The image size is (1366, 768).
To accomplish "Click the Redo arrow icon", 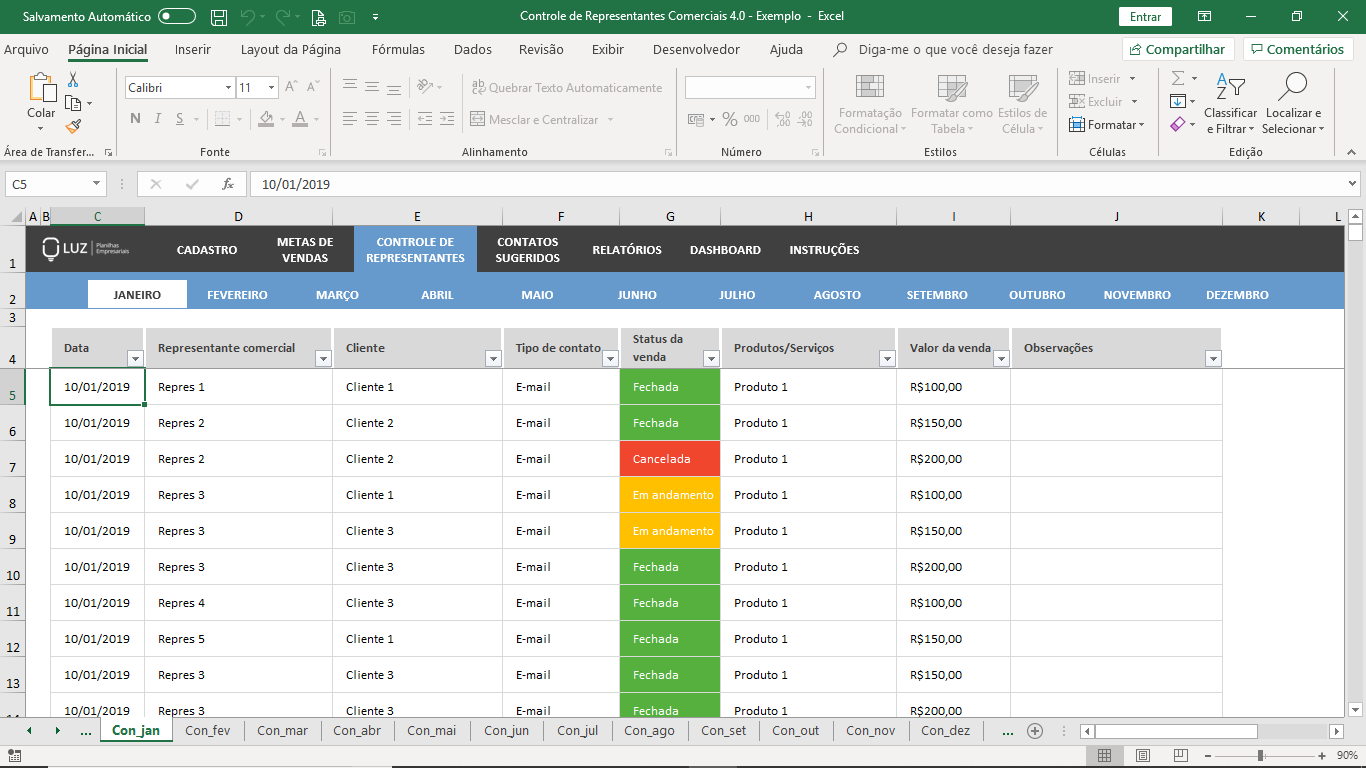I will (283, 17).
